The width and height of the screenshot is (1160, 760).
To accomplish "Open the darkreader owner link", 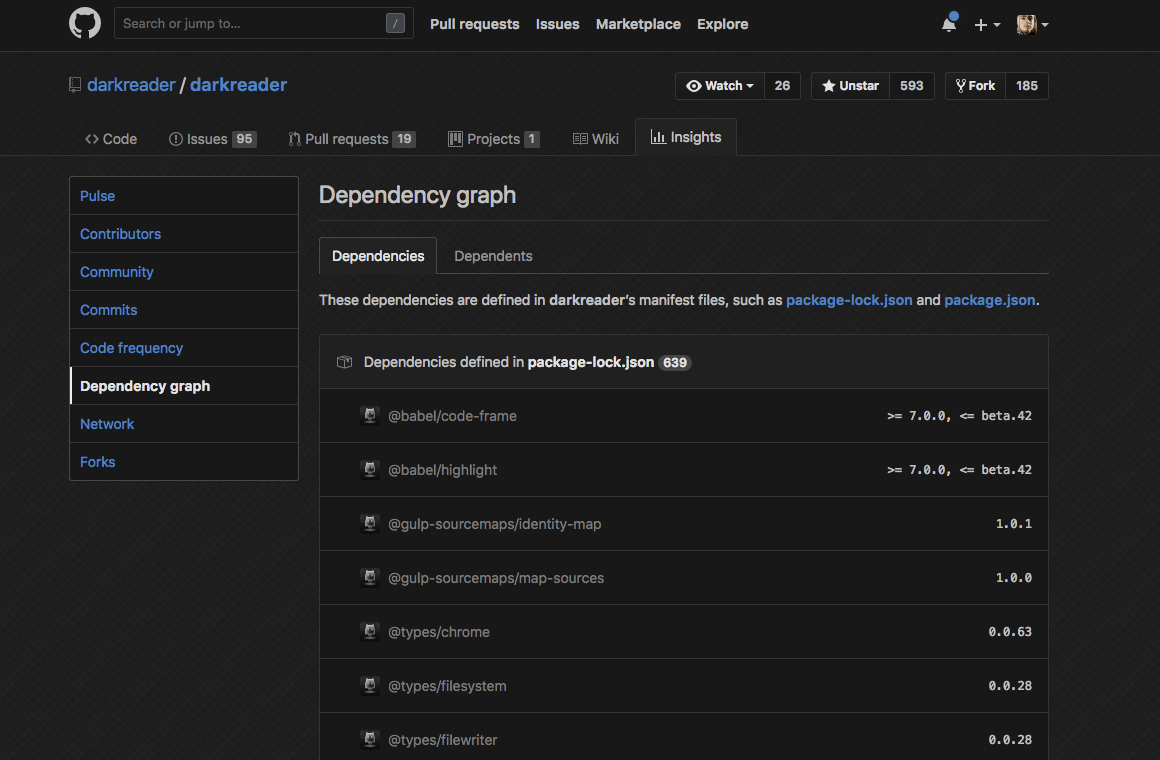I will click(131, 85).
